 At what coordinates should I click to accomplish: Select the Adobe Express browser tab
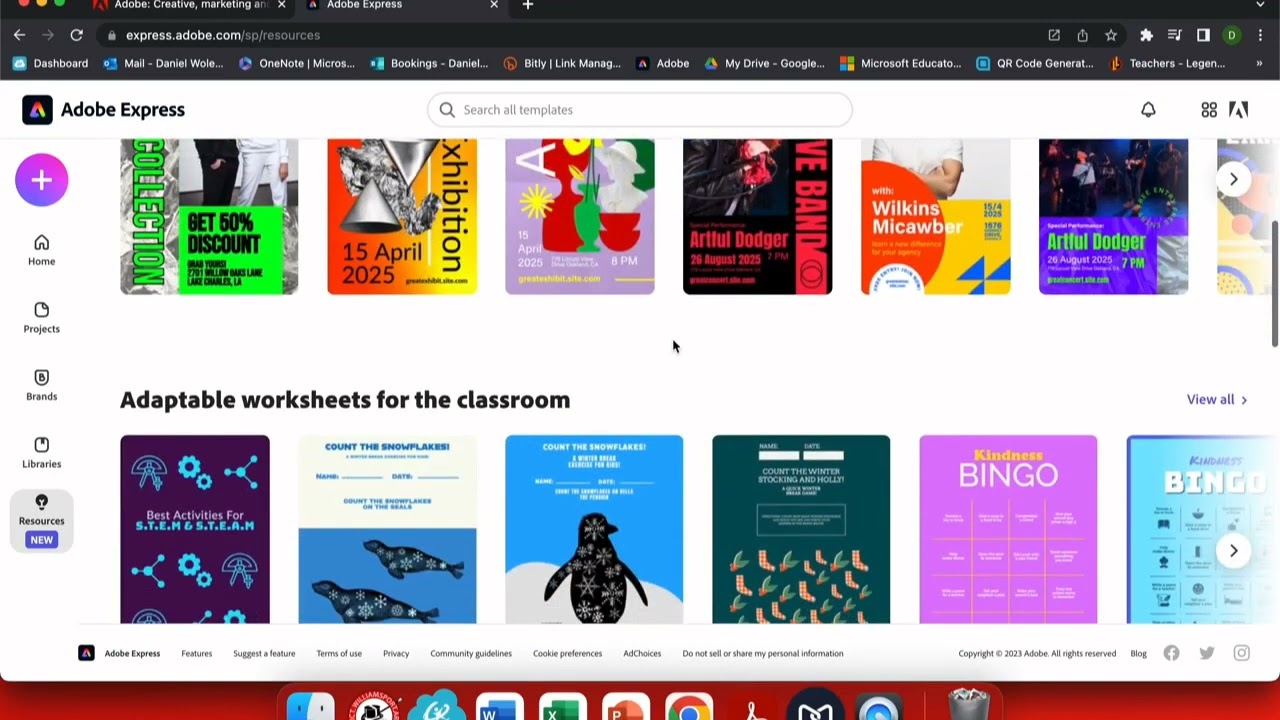click(x=402, y=6)
